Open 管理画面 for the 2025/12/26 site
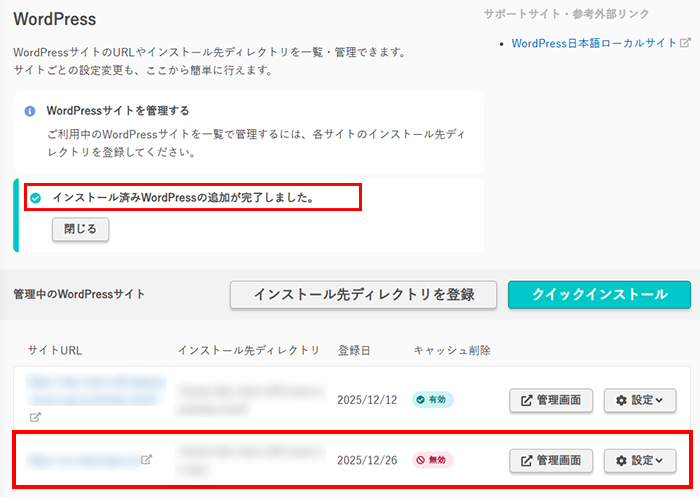This screenshot has width=700, height=497. point(551,460)
